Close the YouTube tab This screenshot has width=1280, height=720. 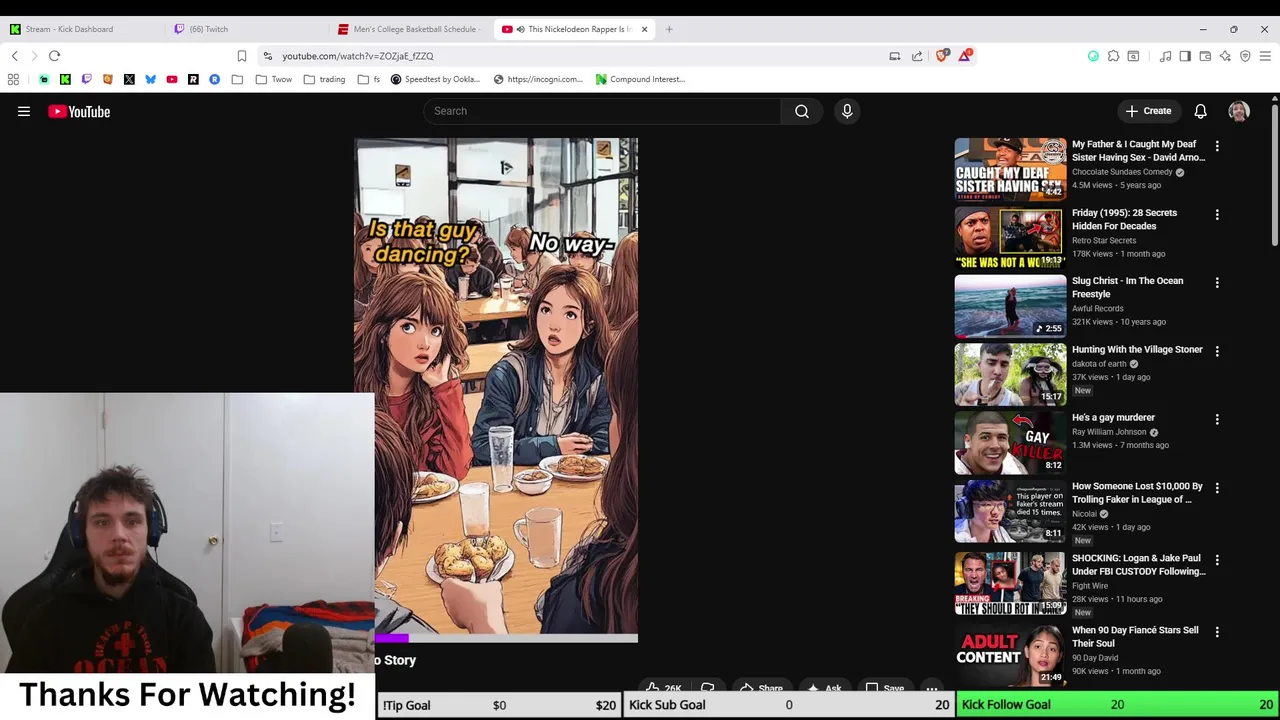644,29
